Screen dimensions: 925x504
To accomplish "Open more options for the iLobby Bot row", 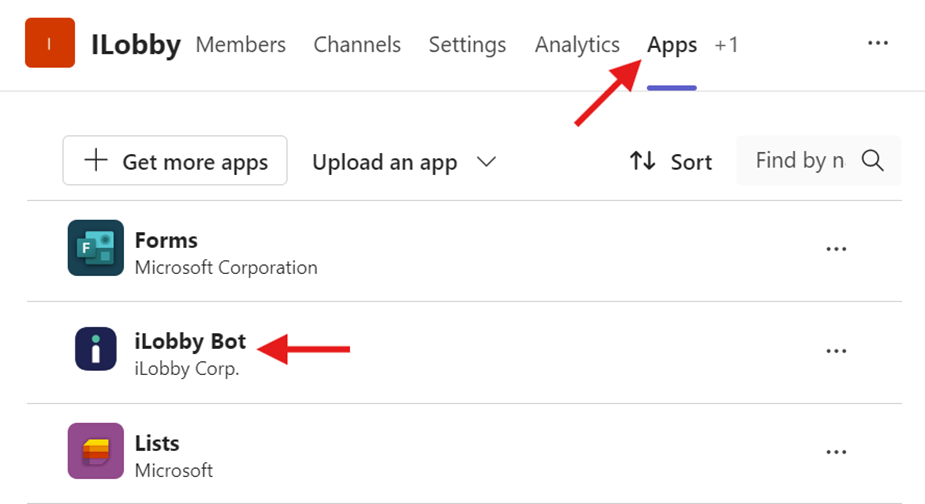I will coord(836,351).
